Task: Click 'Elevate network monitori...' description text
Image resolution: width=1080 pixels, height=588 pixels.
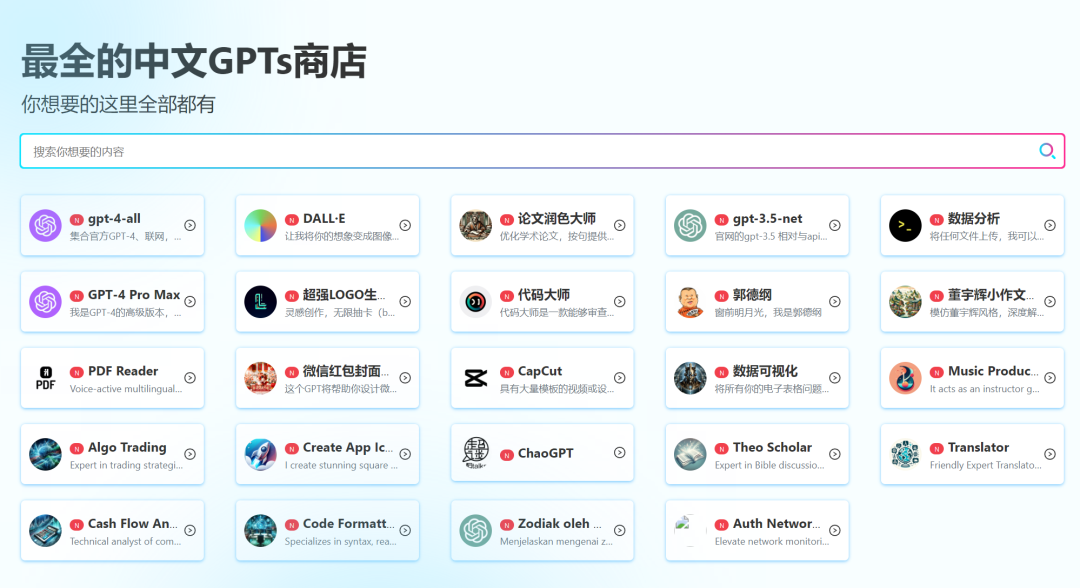Action: (772, 542)
